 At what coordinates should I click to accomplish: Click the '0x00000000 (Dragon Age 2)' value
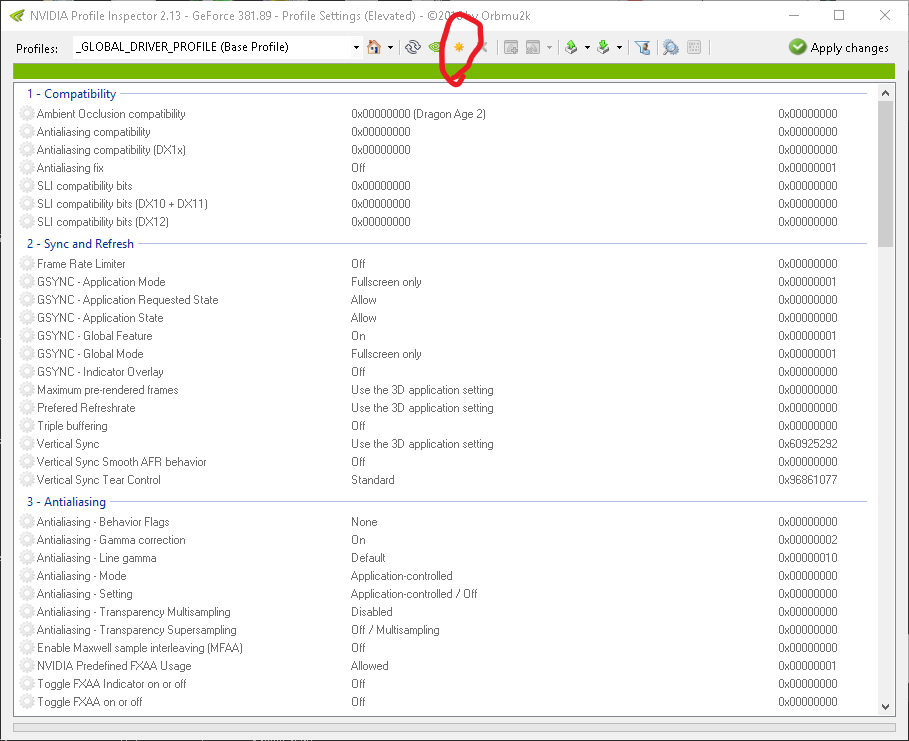[419, 114]
